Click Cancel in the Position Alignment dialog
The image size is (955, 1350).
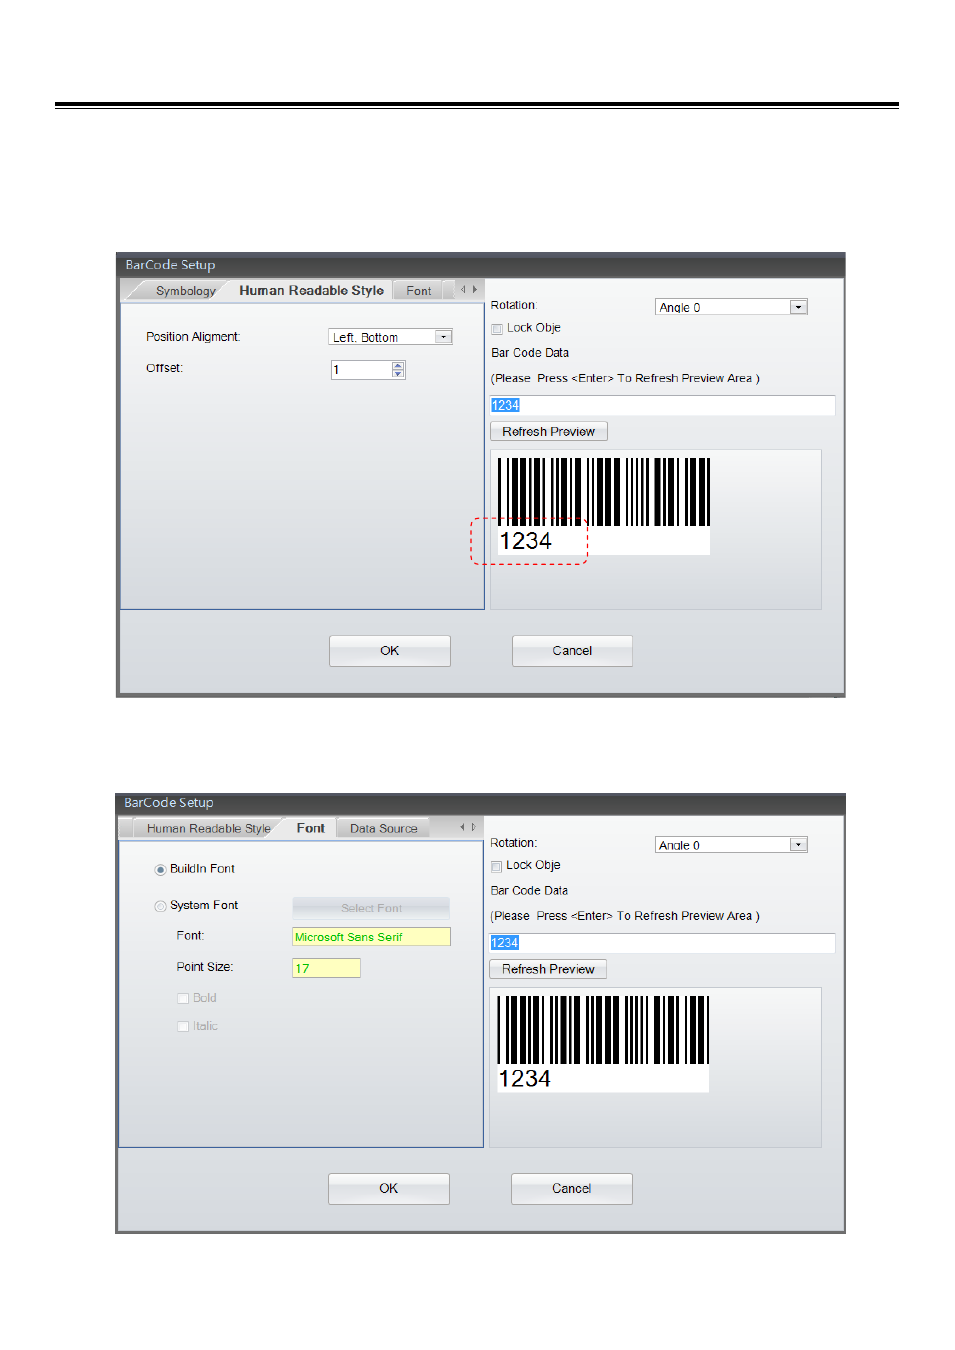pyautogui.click(x=572, y=651)
